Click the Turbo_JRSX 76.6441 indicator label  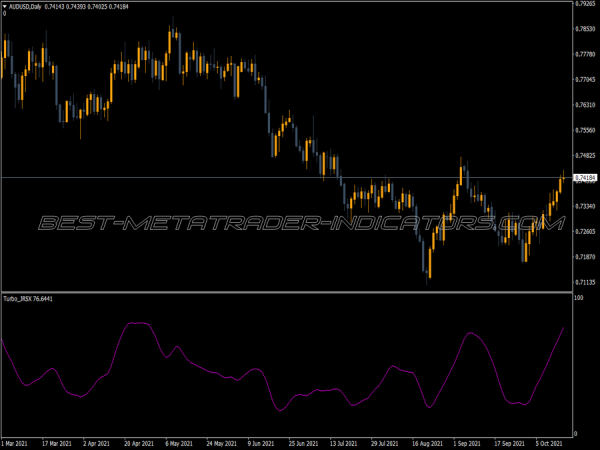[27, 298]
